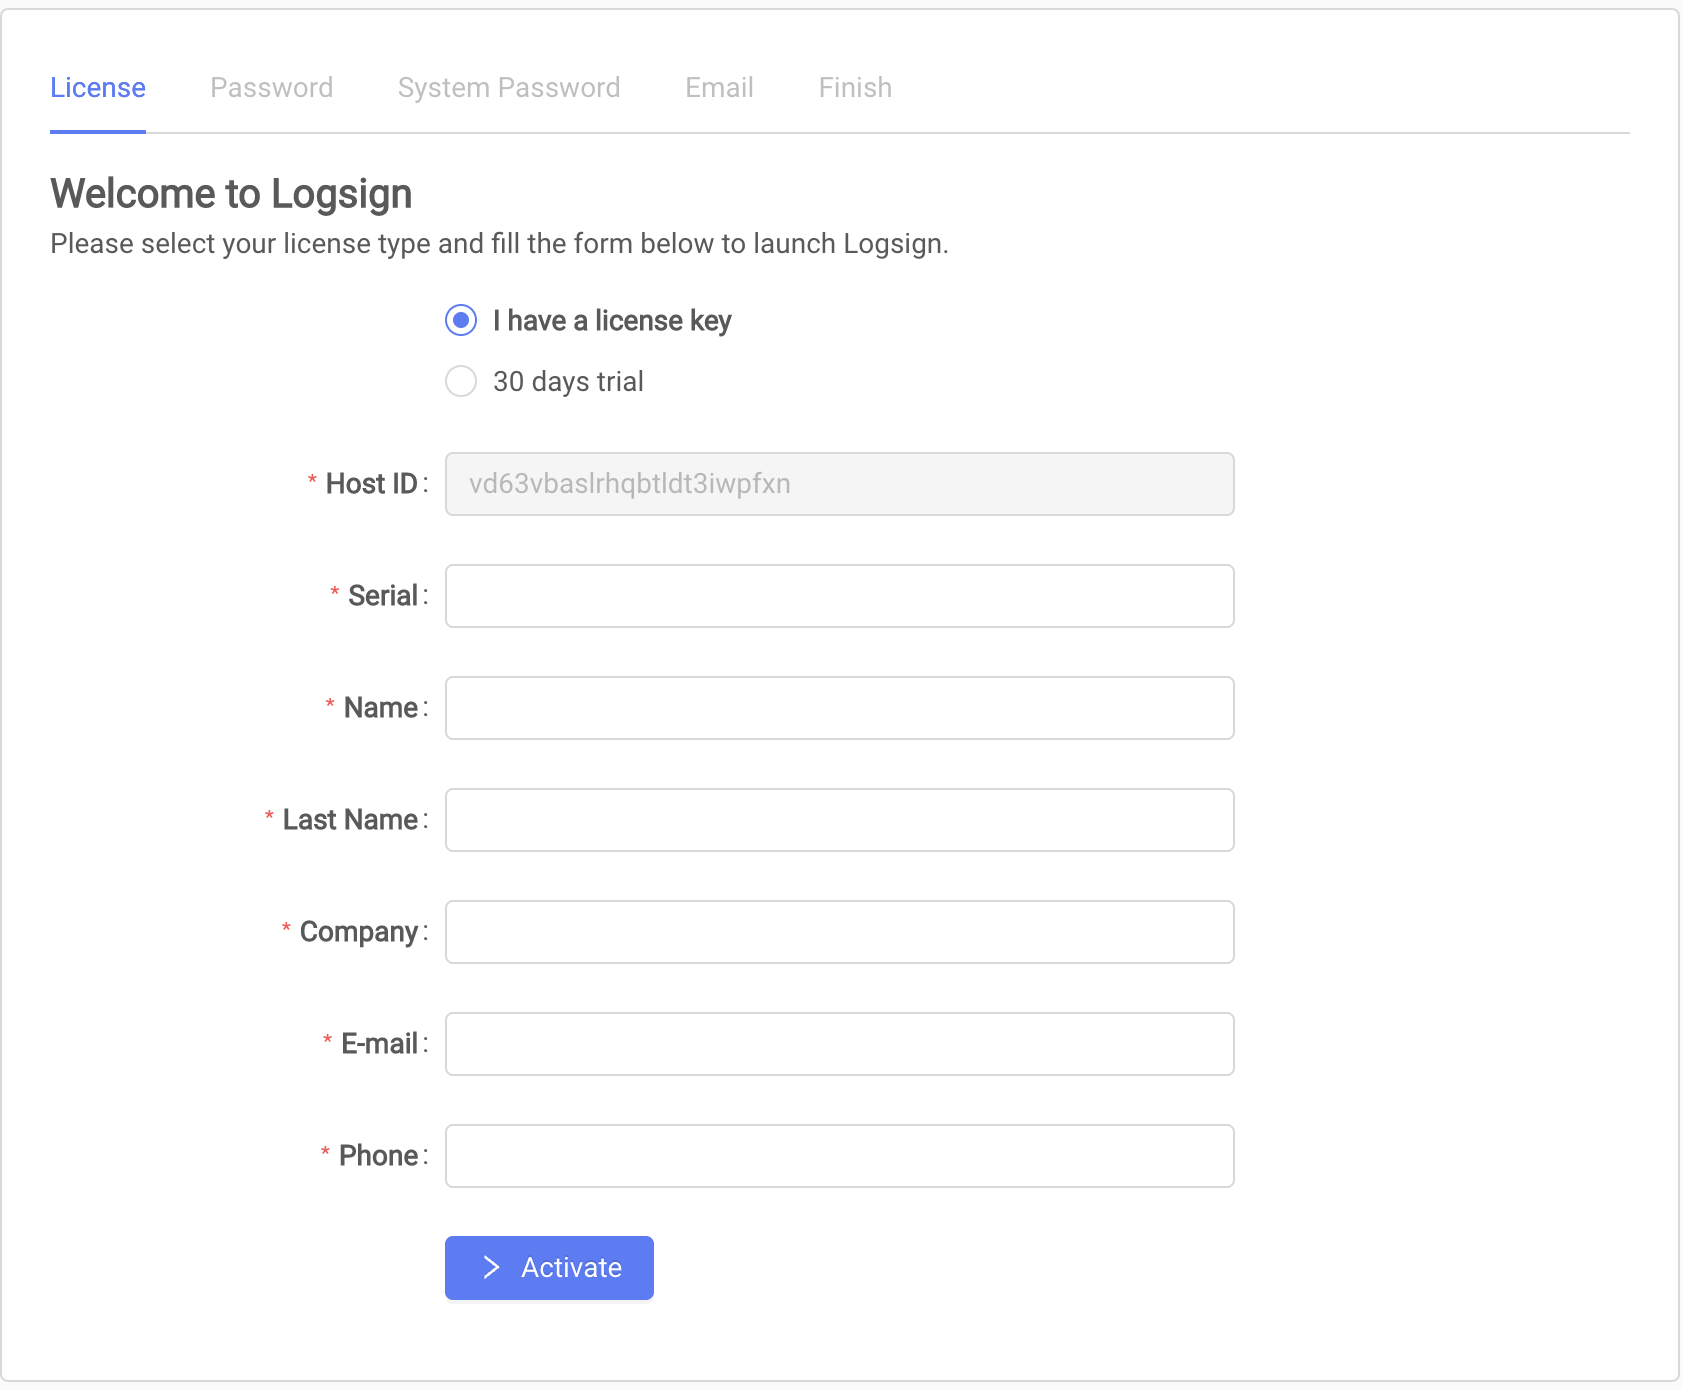1682x1390 pixels.
Task: Click the Last Name text box
Action: pos(838,819)
